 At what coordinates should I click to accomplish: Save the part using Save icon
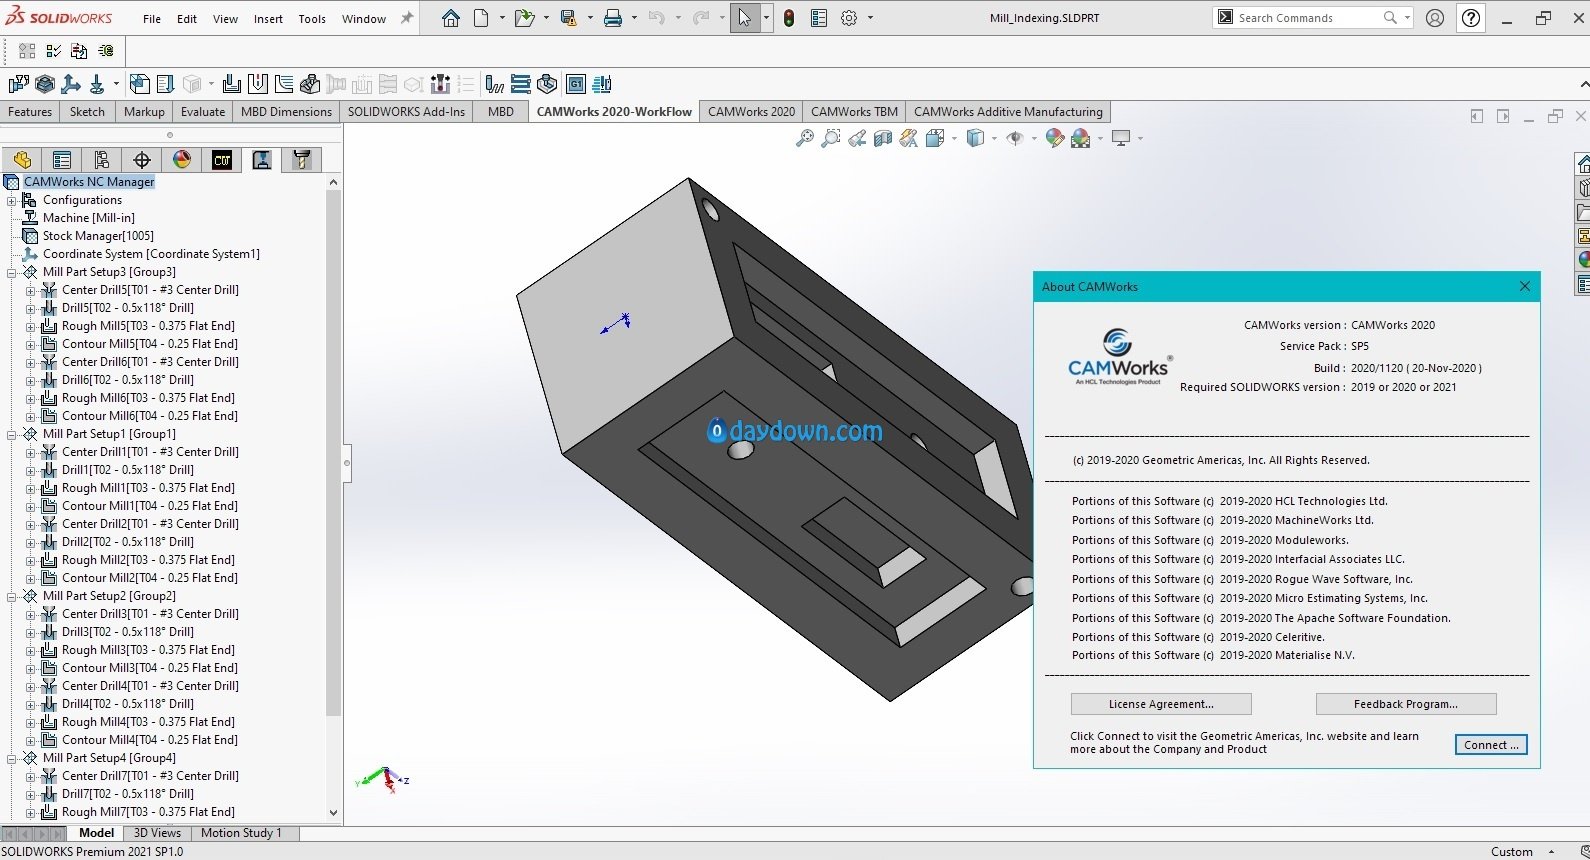tap(568, 18)
